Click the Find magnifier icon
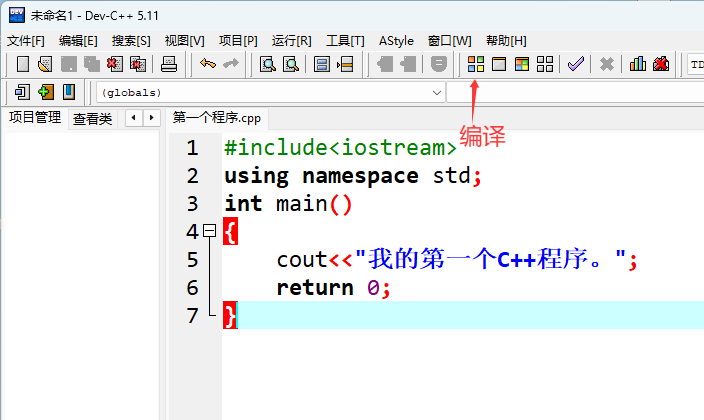This screenshot has height=420, width=704. pos(268,64)
